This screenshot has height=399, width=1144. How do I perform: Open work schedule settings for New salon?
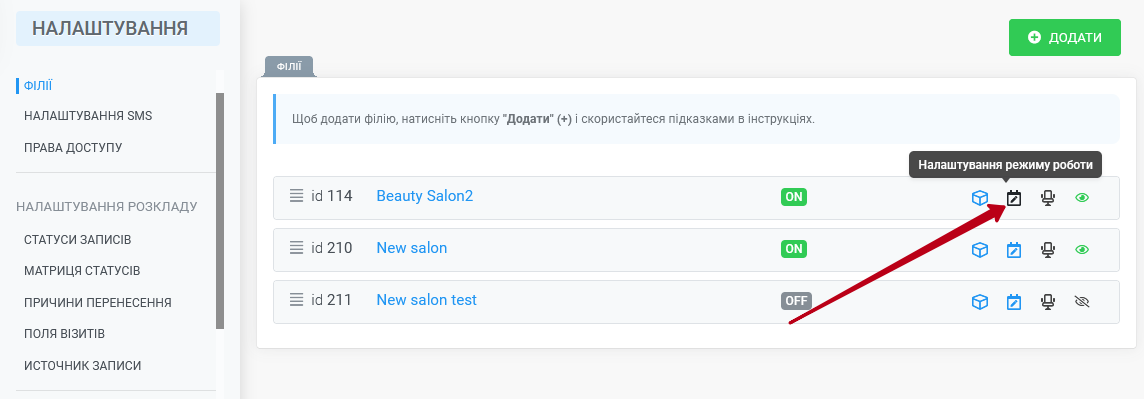click(x=1013, y=250)
